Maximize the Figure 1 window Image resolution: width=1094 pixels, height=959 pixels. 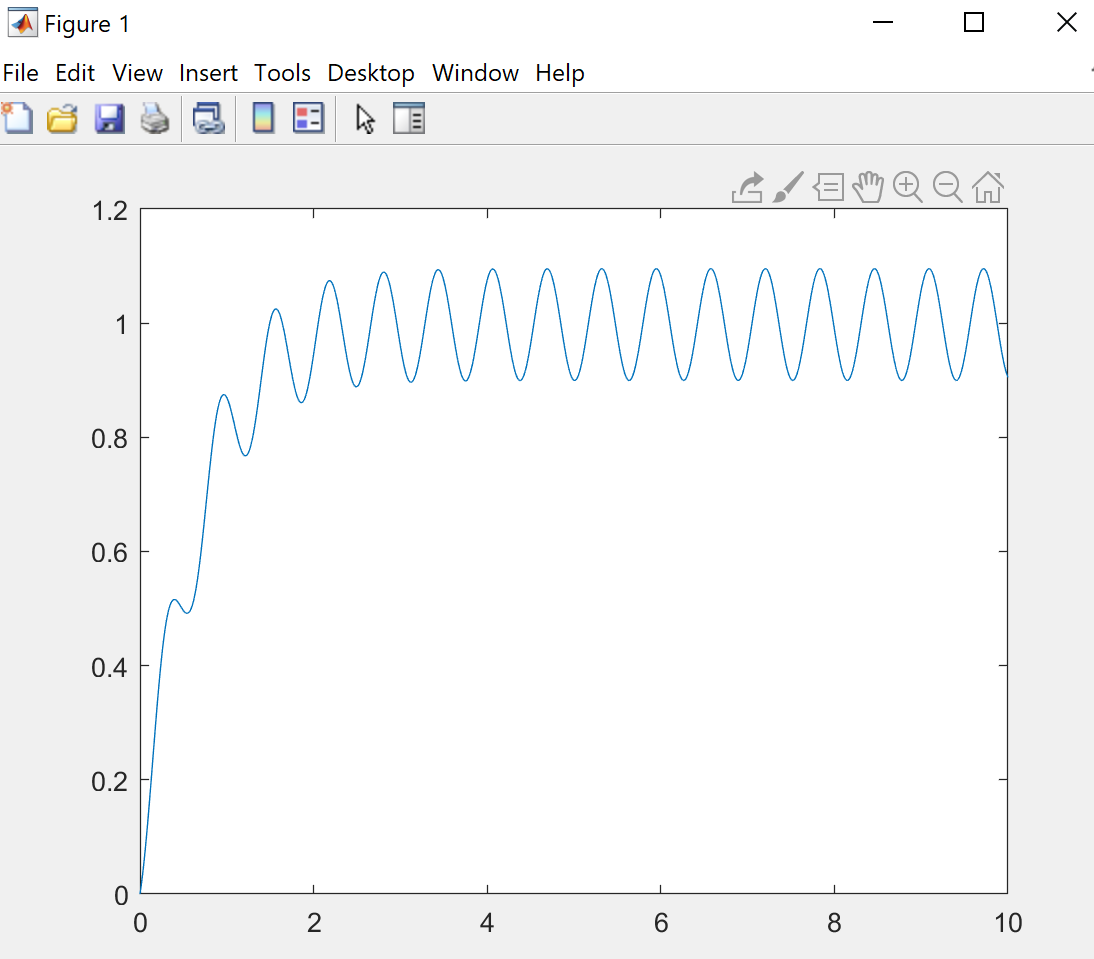(974, 22)
